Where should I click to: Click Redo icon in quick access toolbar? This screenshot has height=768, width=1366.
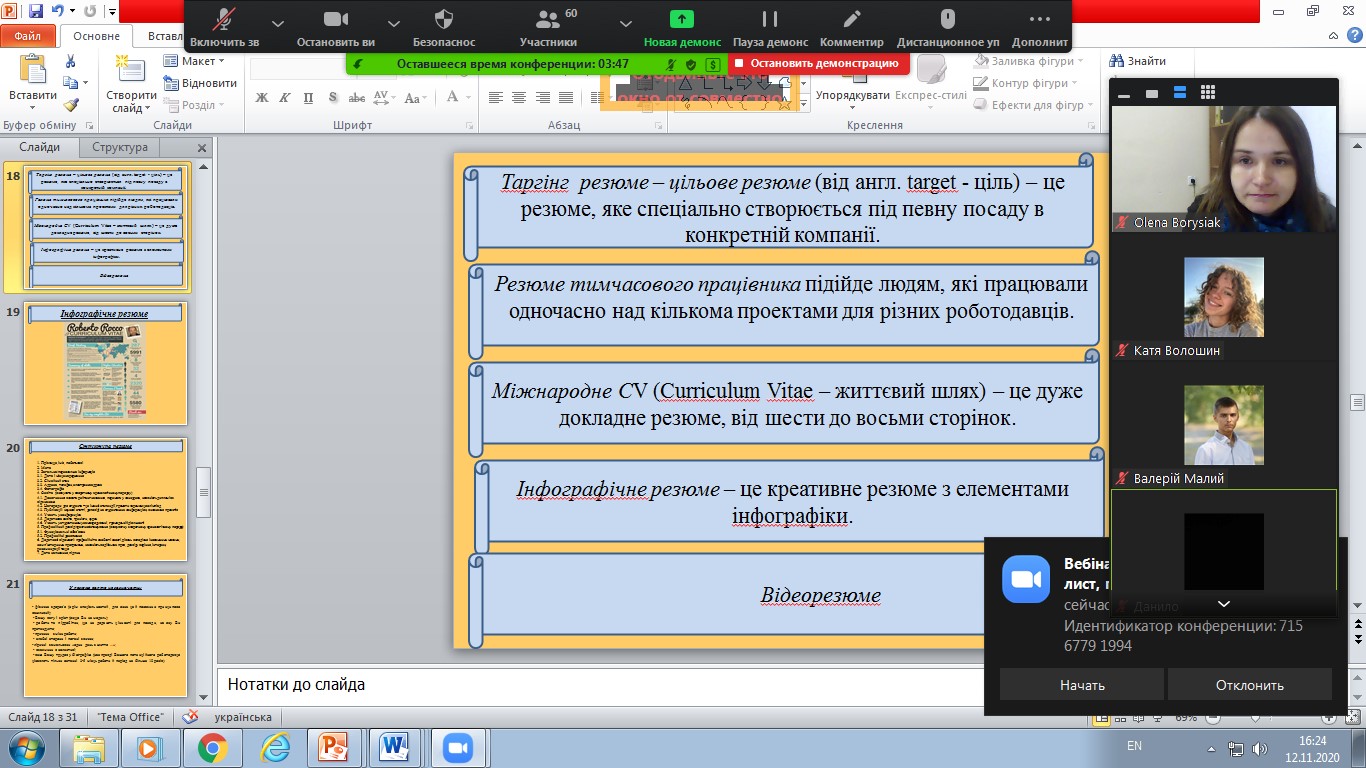tap(91, 13)
